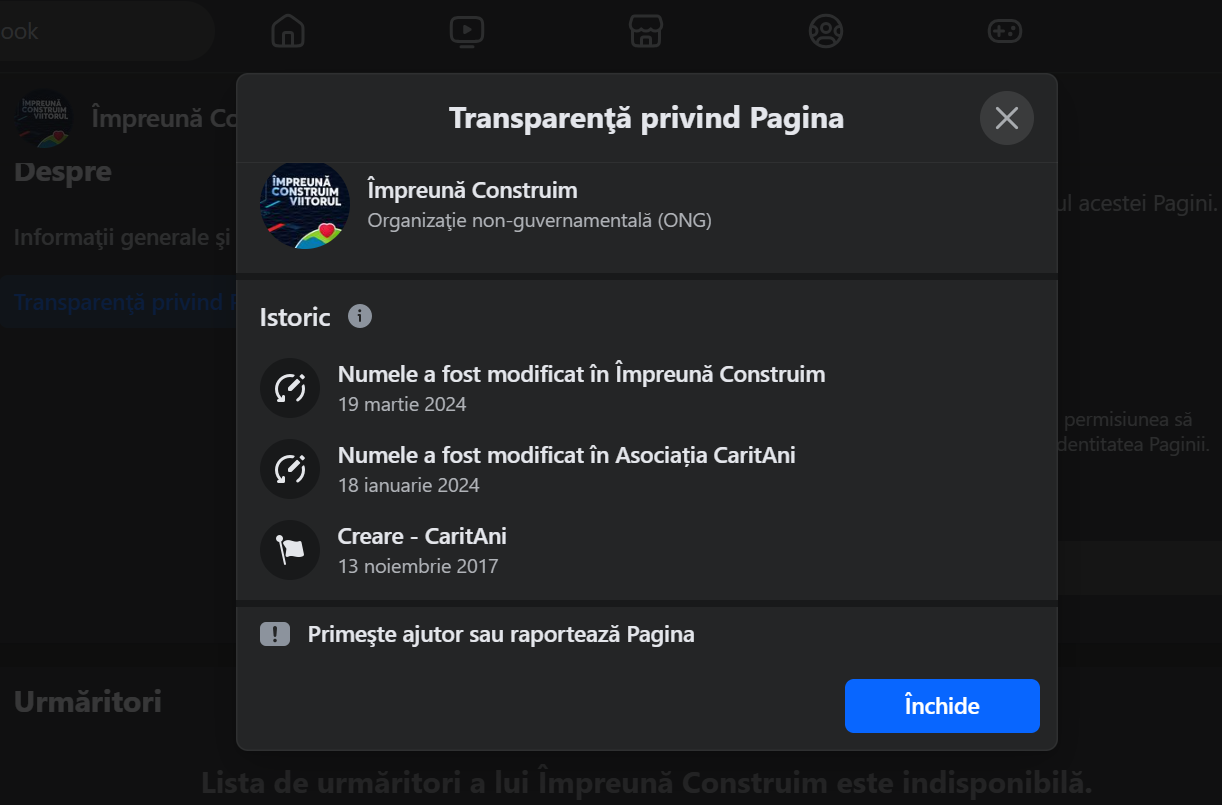Open the Facebook Home icon
The image size is (1222, 805).
288,31
